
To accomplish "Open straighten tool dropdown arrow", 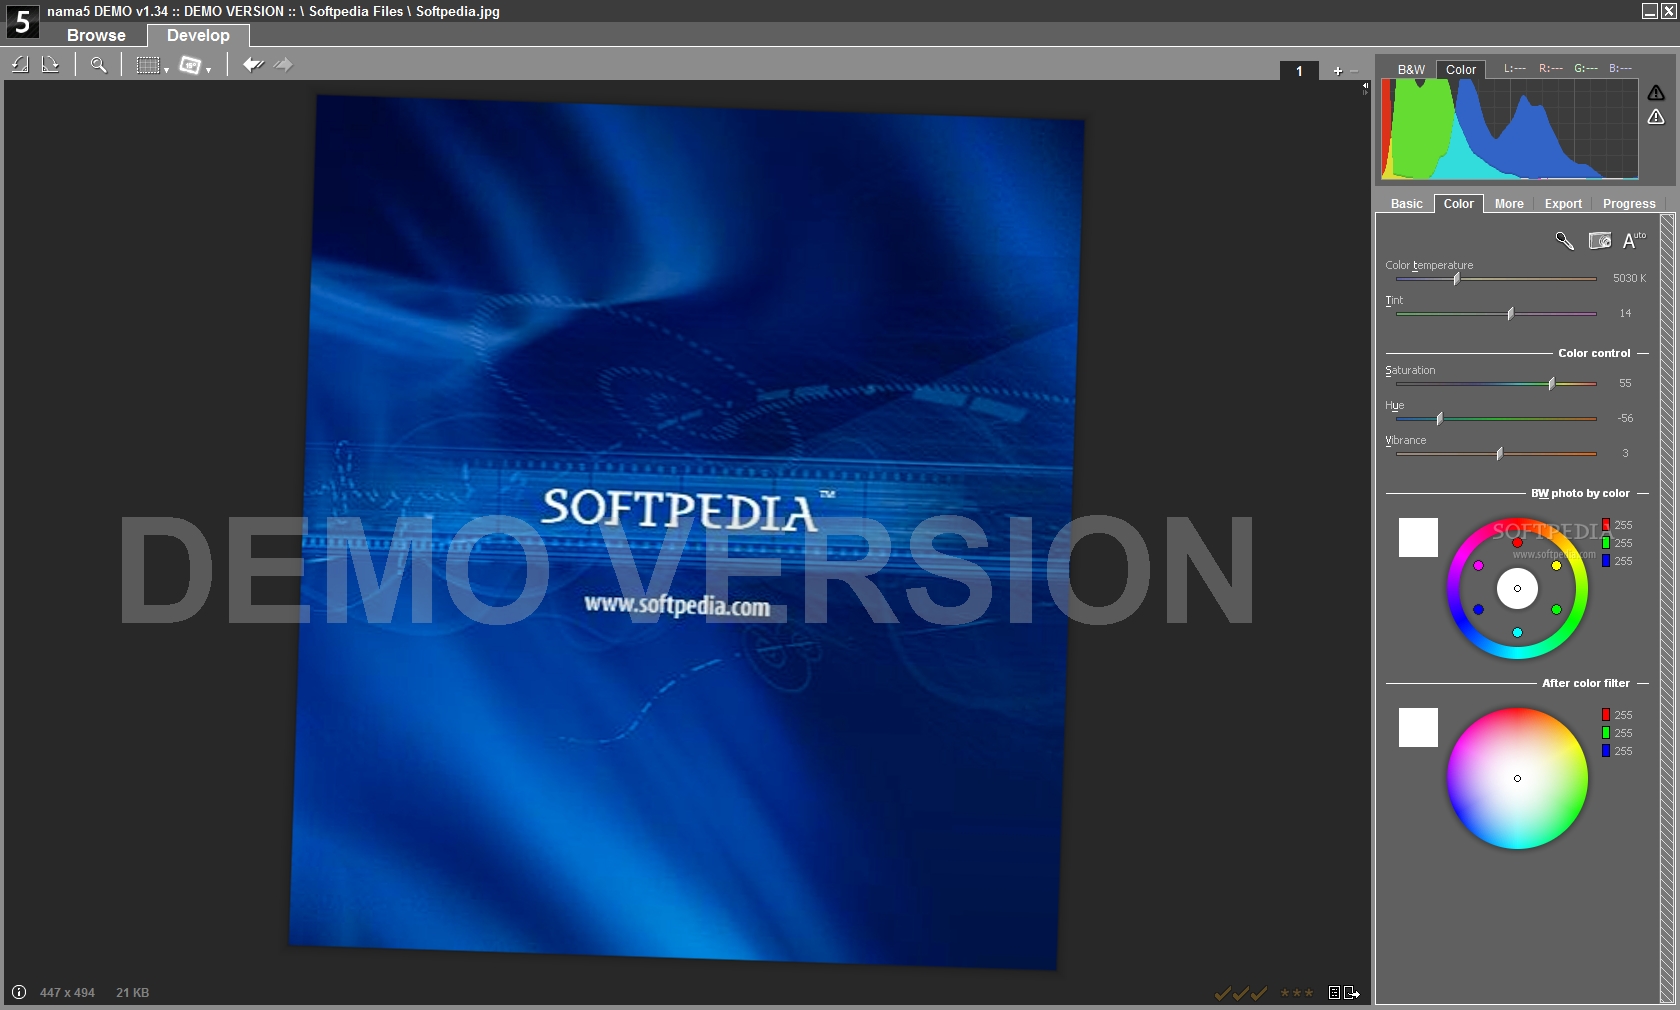I will [x=208, y=70].
